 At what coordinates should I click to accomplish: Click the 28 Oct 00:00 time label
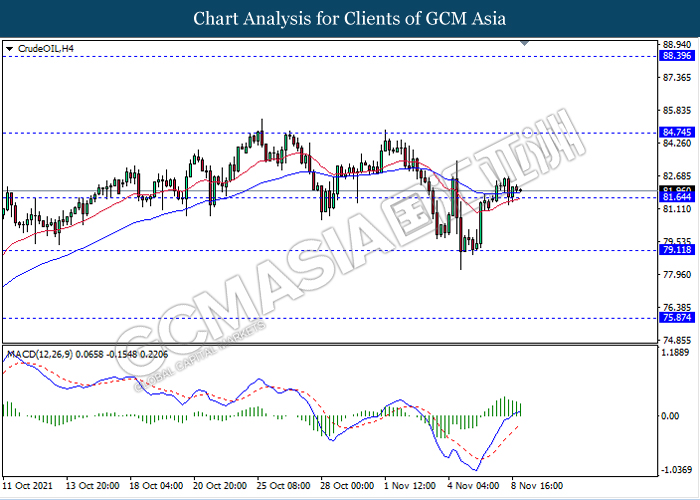pos(348,486)
